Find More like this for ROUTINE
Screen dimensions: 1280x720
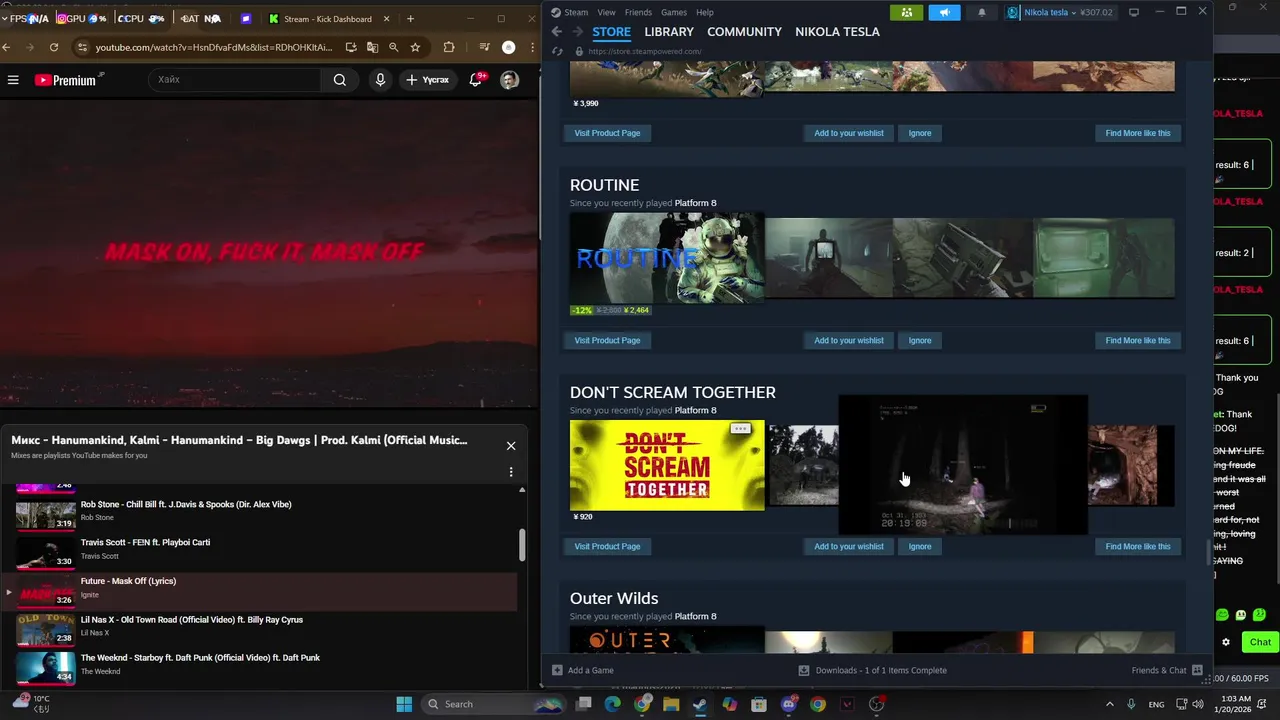point(1137,340)
